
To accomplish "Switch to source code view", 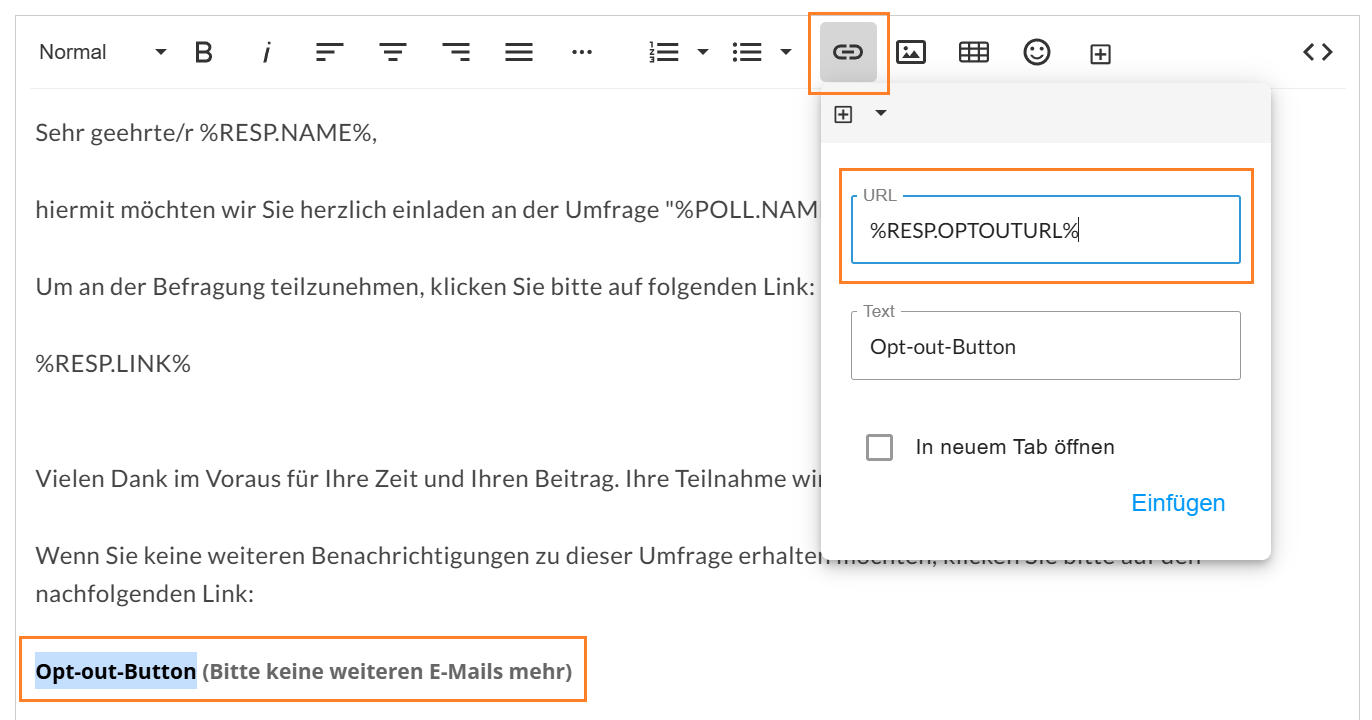I will (1318, 52).
